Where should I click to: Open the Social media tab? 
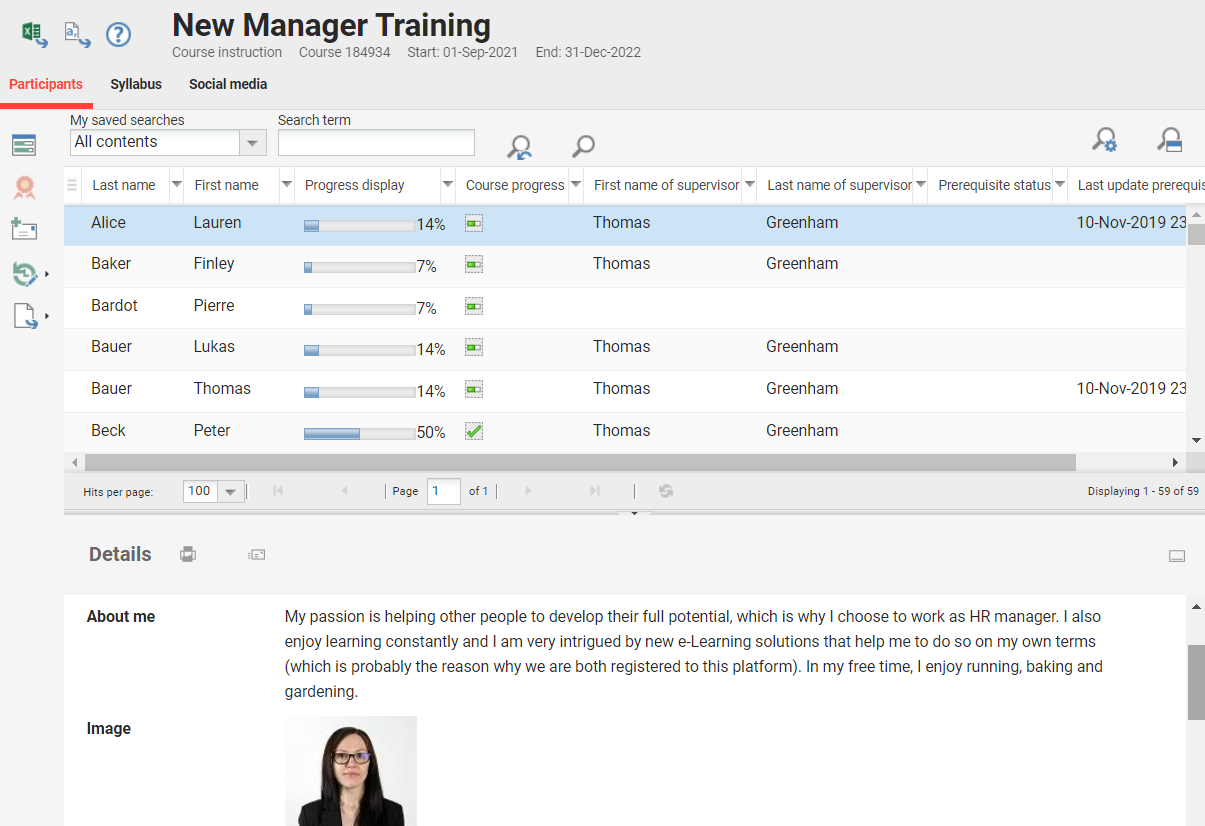pos(228,85)
